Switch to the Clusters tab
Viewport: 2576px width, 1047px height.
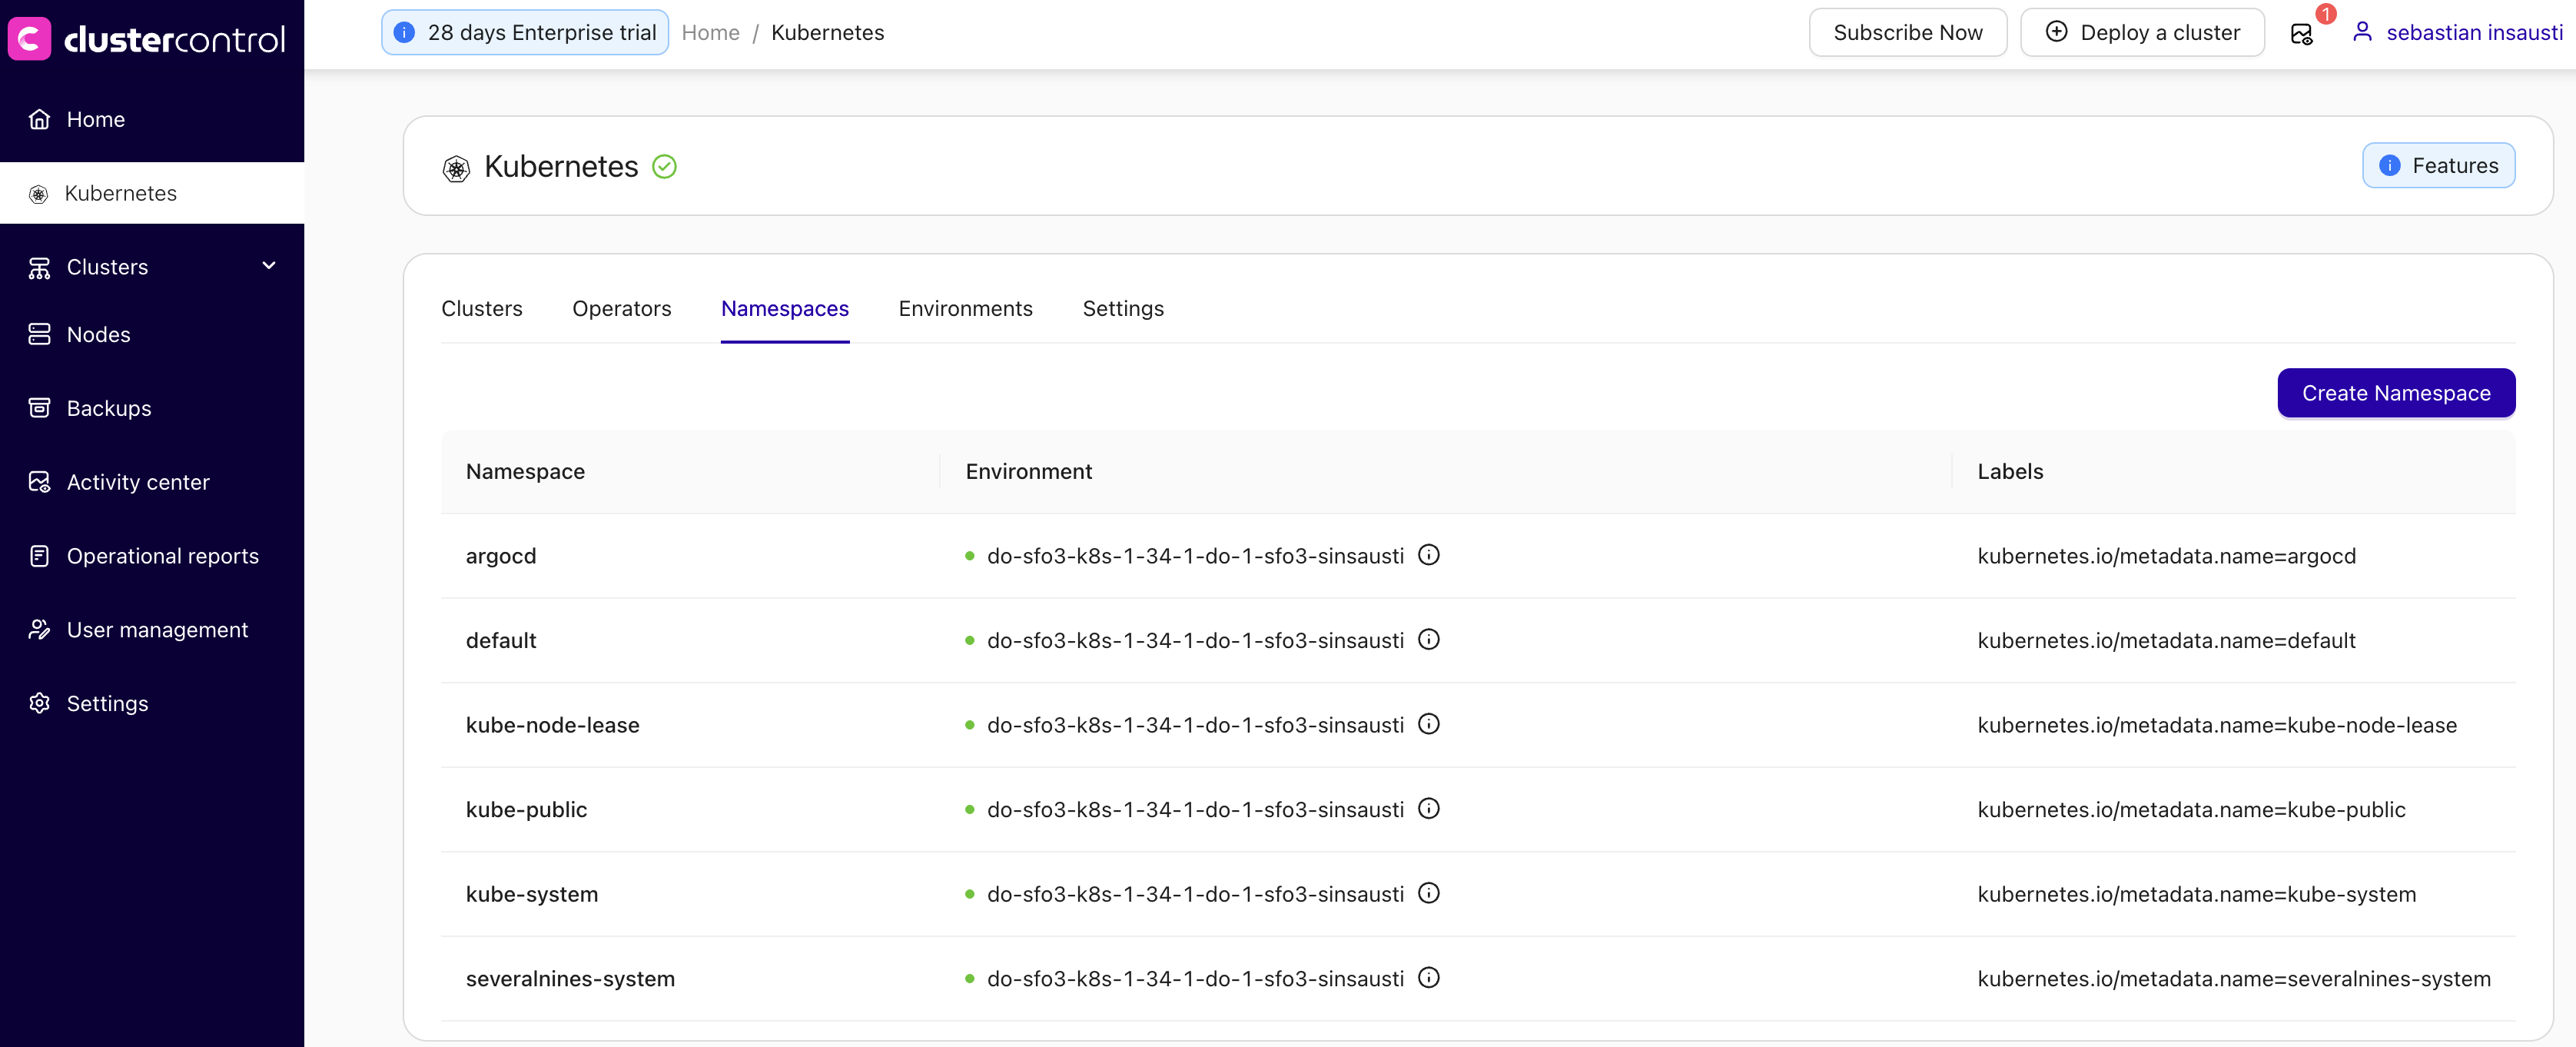click(x=482, y=309)
